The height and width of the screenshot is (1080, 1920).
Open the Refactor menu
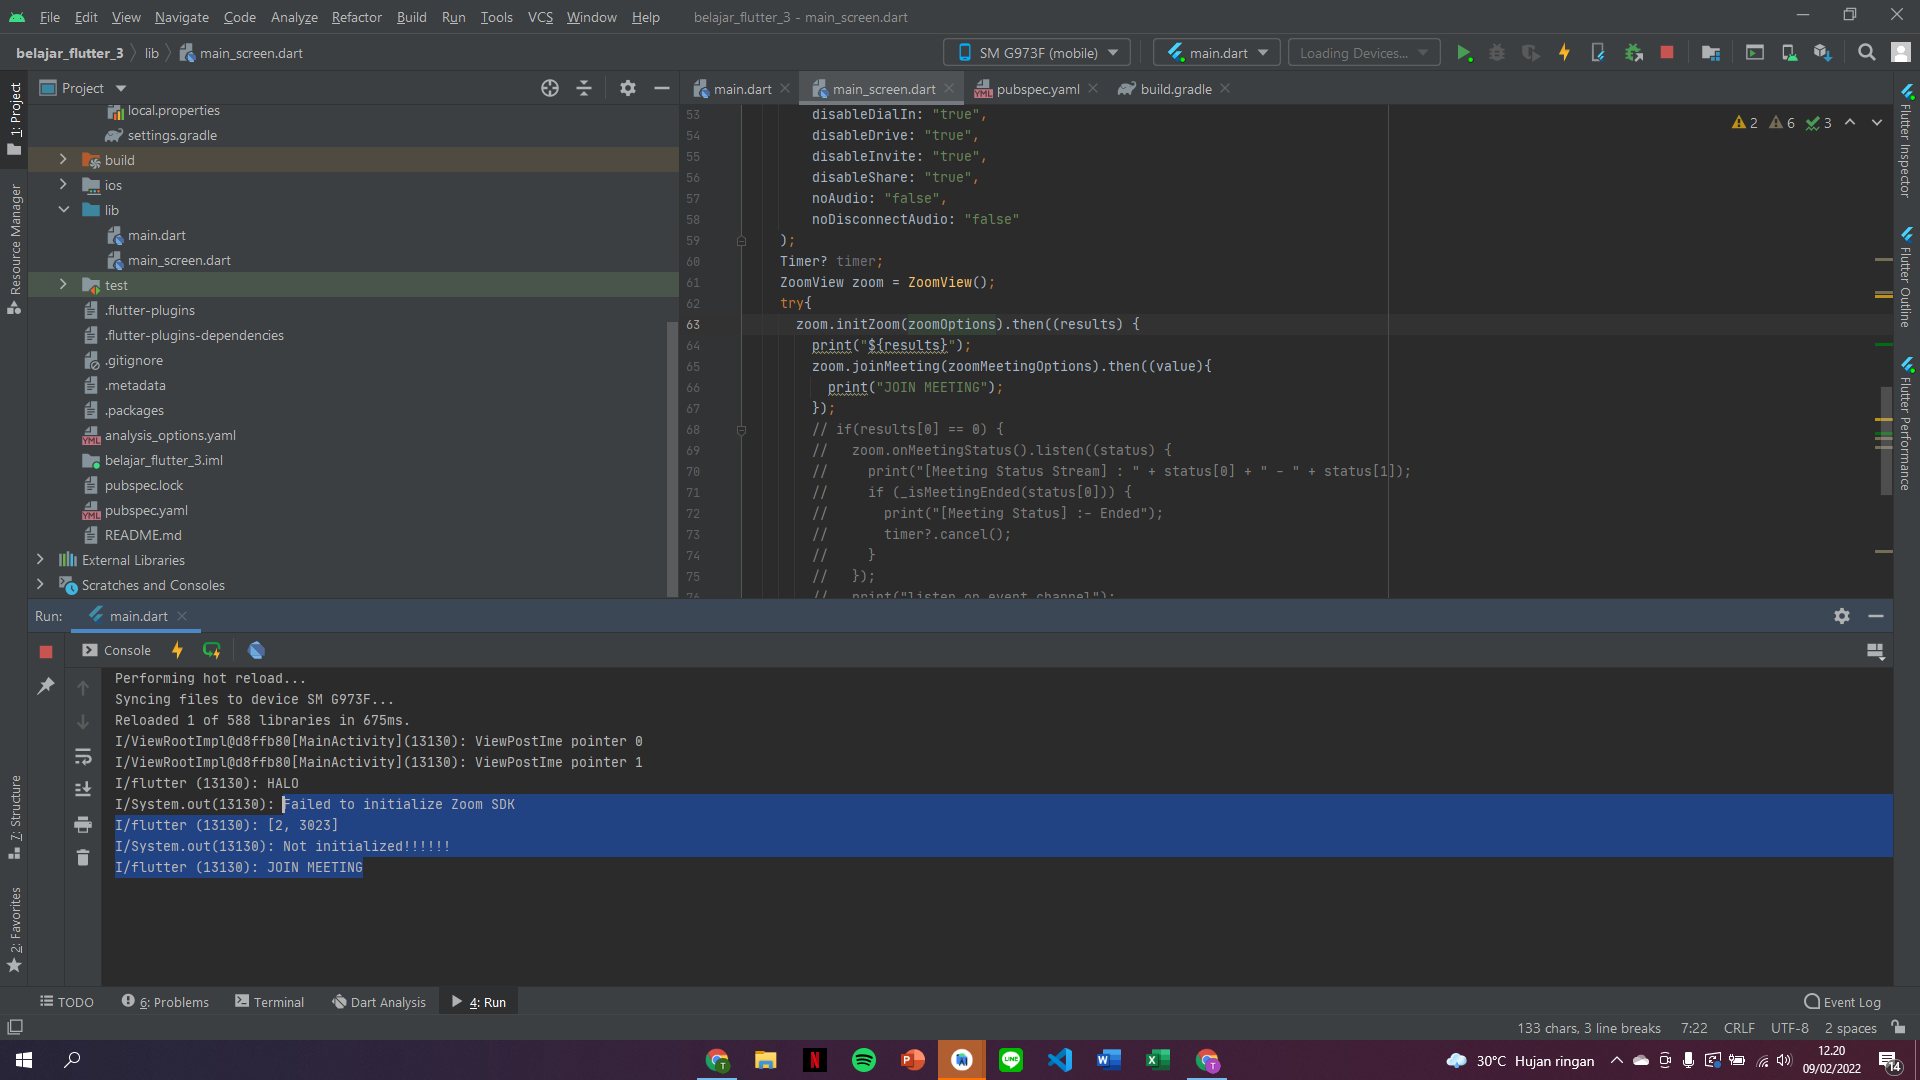tap(356, 17)
